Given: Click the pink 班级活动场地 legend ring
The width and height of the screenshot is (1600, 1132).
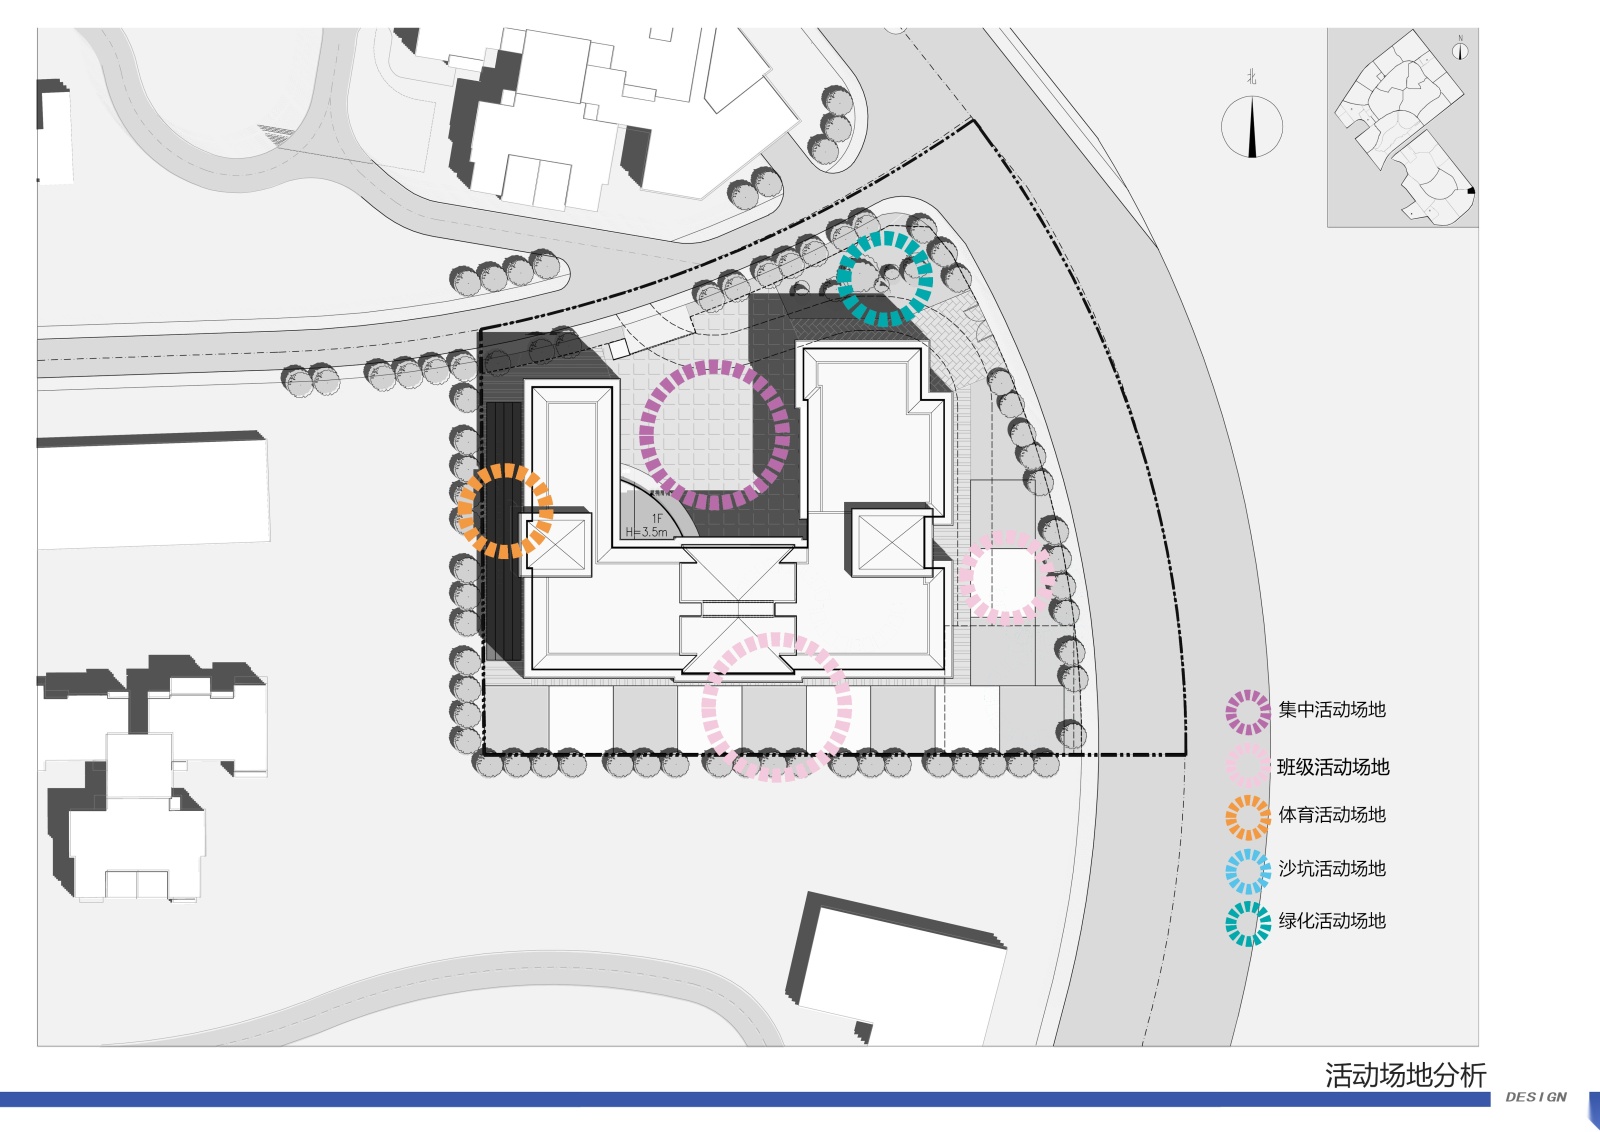Looking at the screenshot, I should [1248, 766].
